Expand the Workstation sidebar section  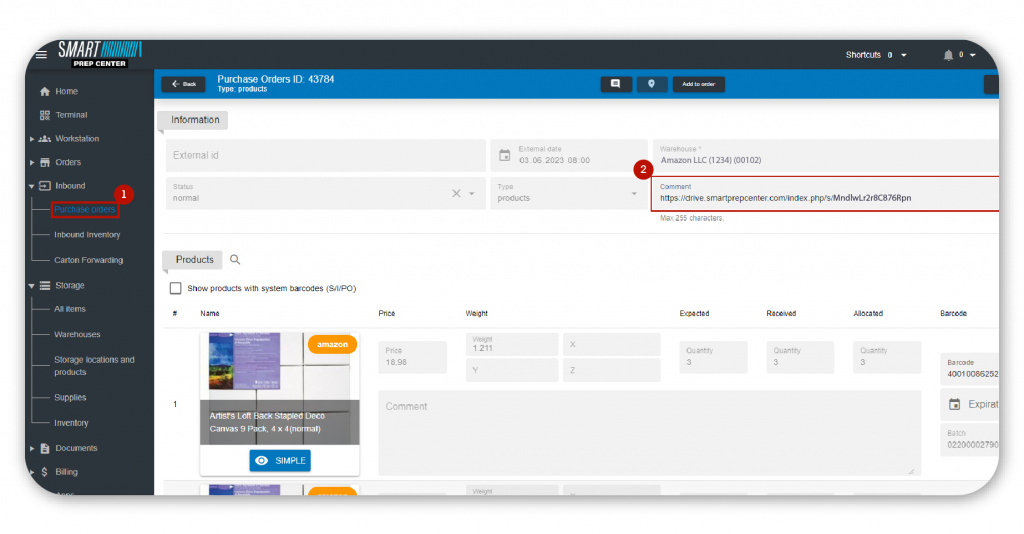click(x=32, y=139)
